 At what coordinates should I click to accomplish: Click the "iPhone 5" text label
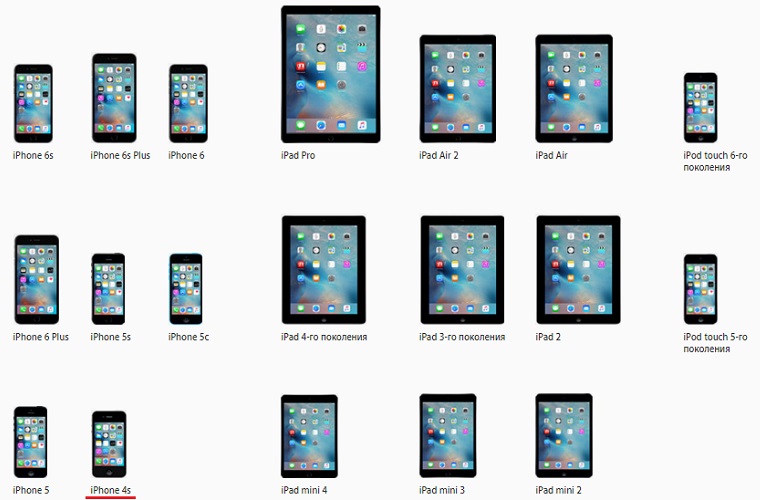tap(31, 490)
